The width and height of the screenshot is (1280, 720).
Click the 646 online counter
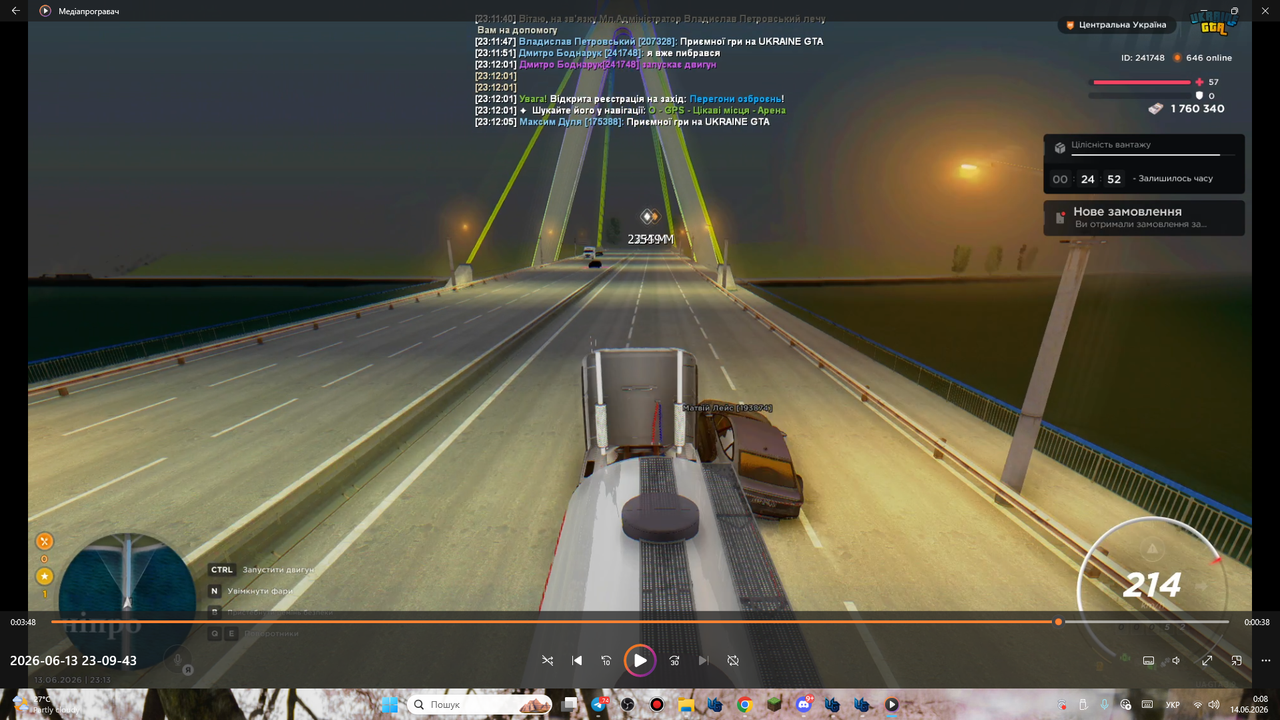pos(1203,58)
